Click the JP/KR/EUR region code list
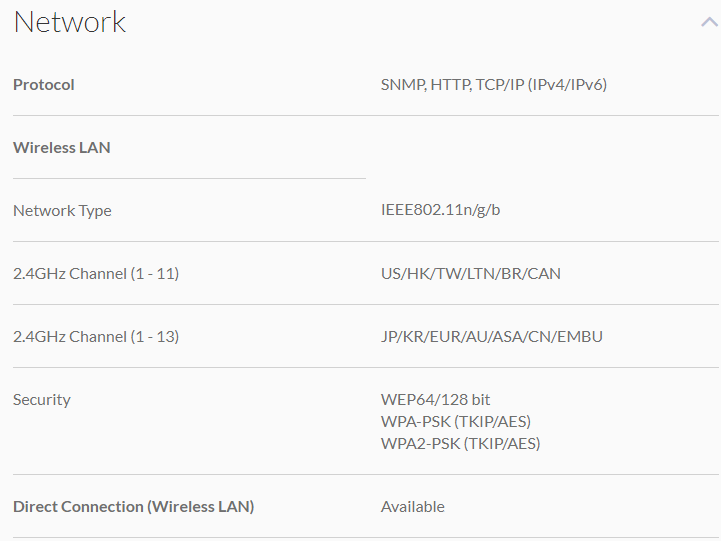The image size is (721, 541). (430, 337)
